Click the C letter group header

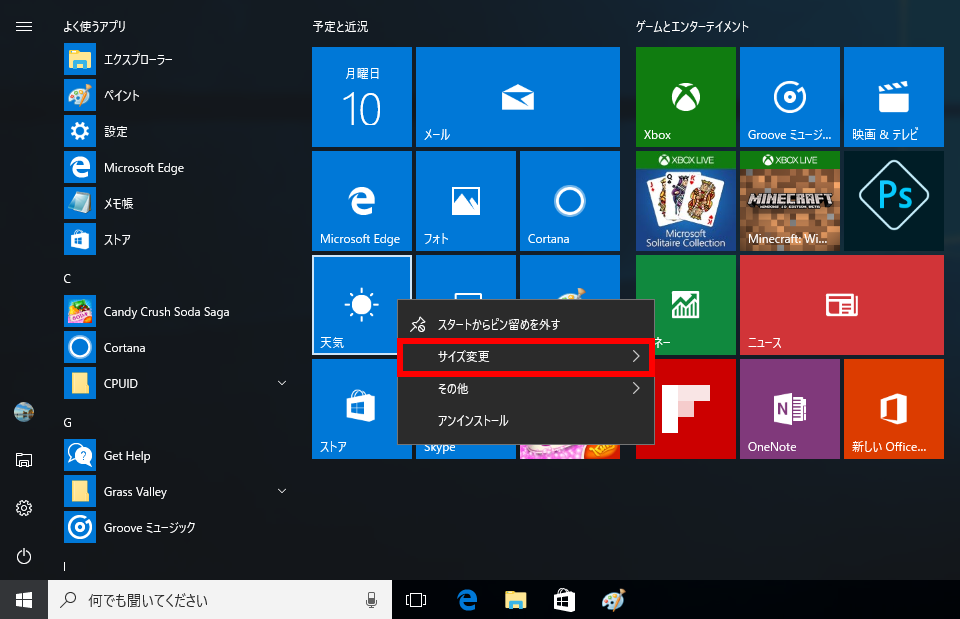[67, 279]
